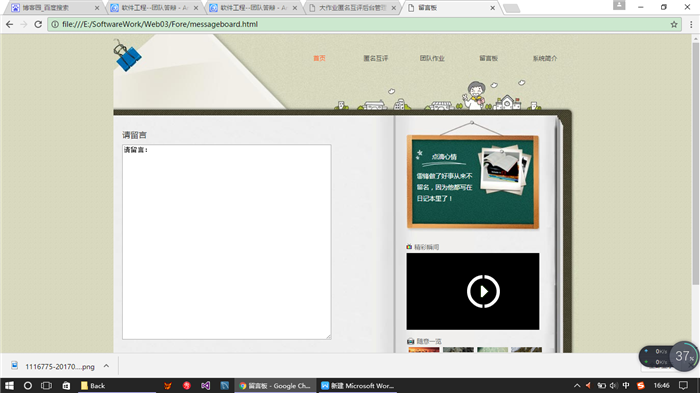Switch to 新建 Microsoft Word taskbar item
Screen dimensions: 700x393
pyautogui.click(x=358, y=385)
